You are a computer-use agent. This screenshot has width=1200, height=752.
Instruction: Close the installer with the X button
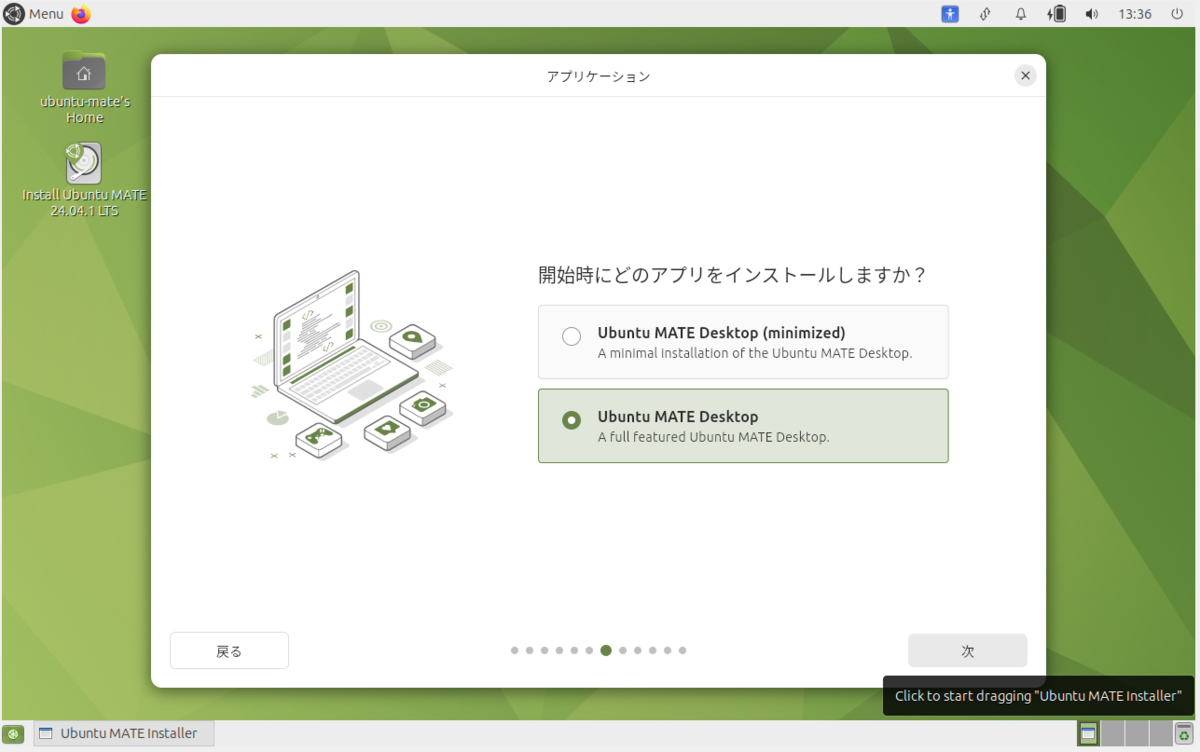click(x=1025, y=76)
